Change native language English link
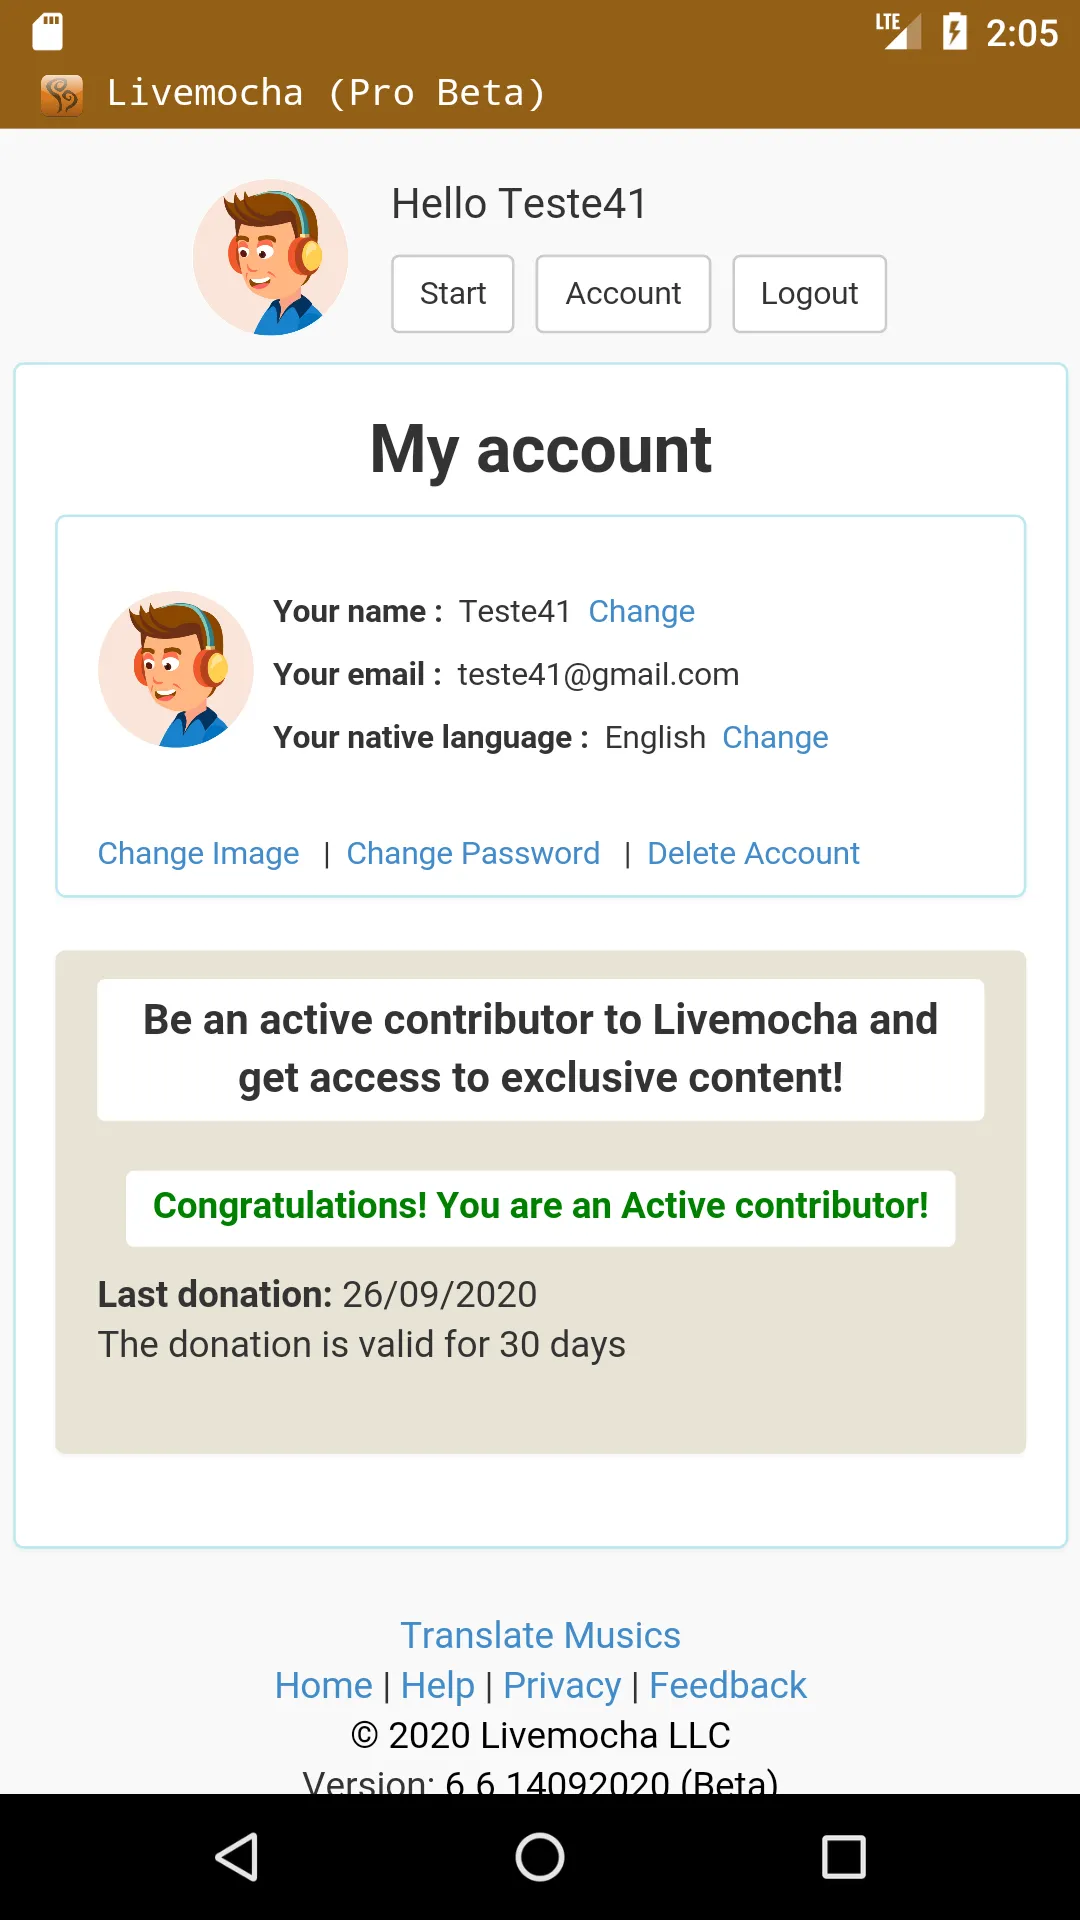1080x1920 pixels. pyautogui.click(x=775, y=737)
